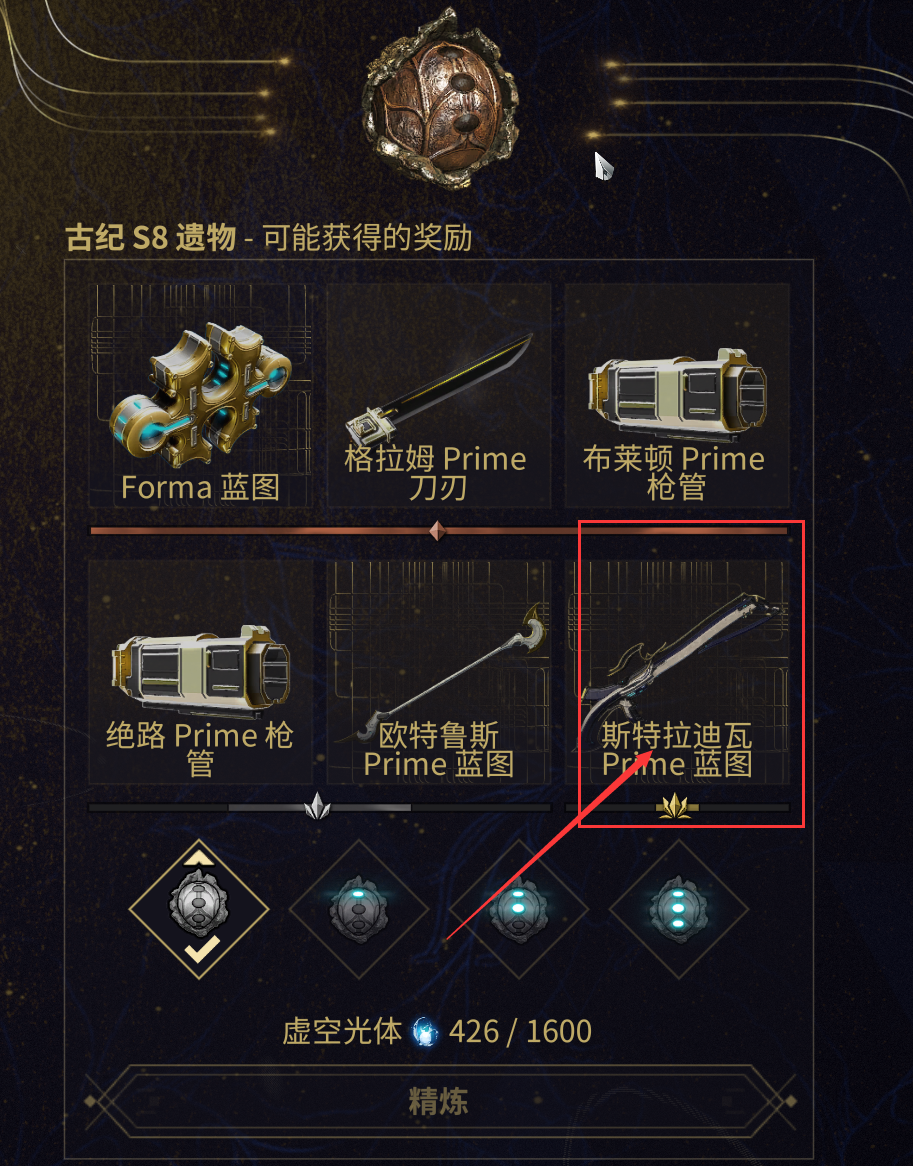913x1166 pixels.
Task: Click the 虚空光体 label text
Action: coord(342,1031)
